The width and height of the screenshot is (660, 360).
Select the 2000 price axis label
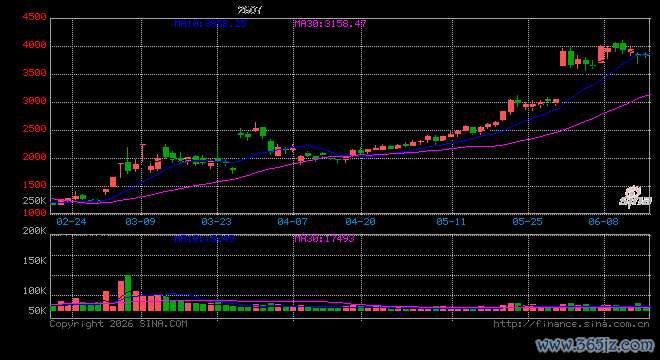[x=35, y=157]
